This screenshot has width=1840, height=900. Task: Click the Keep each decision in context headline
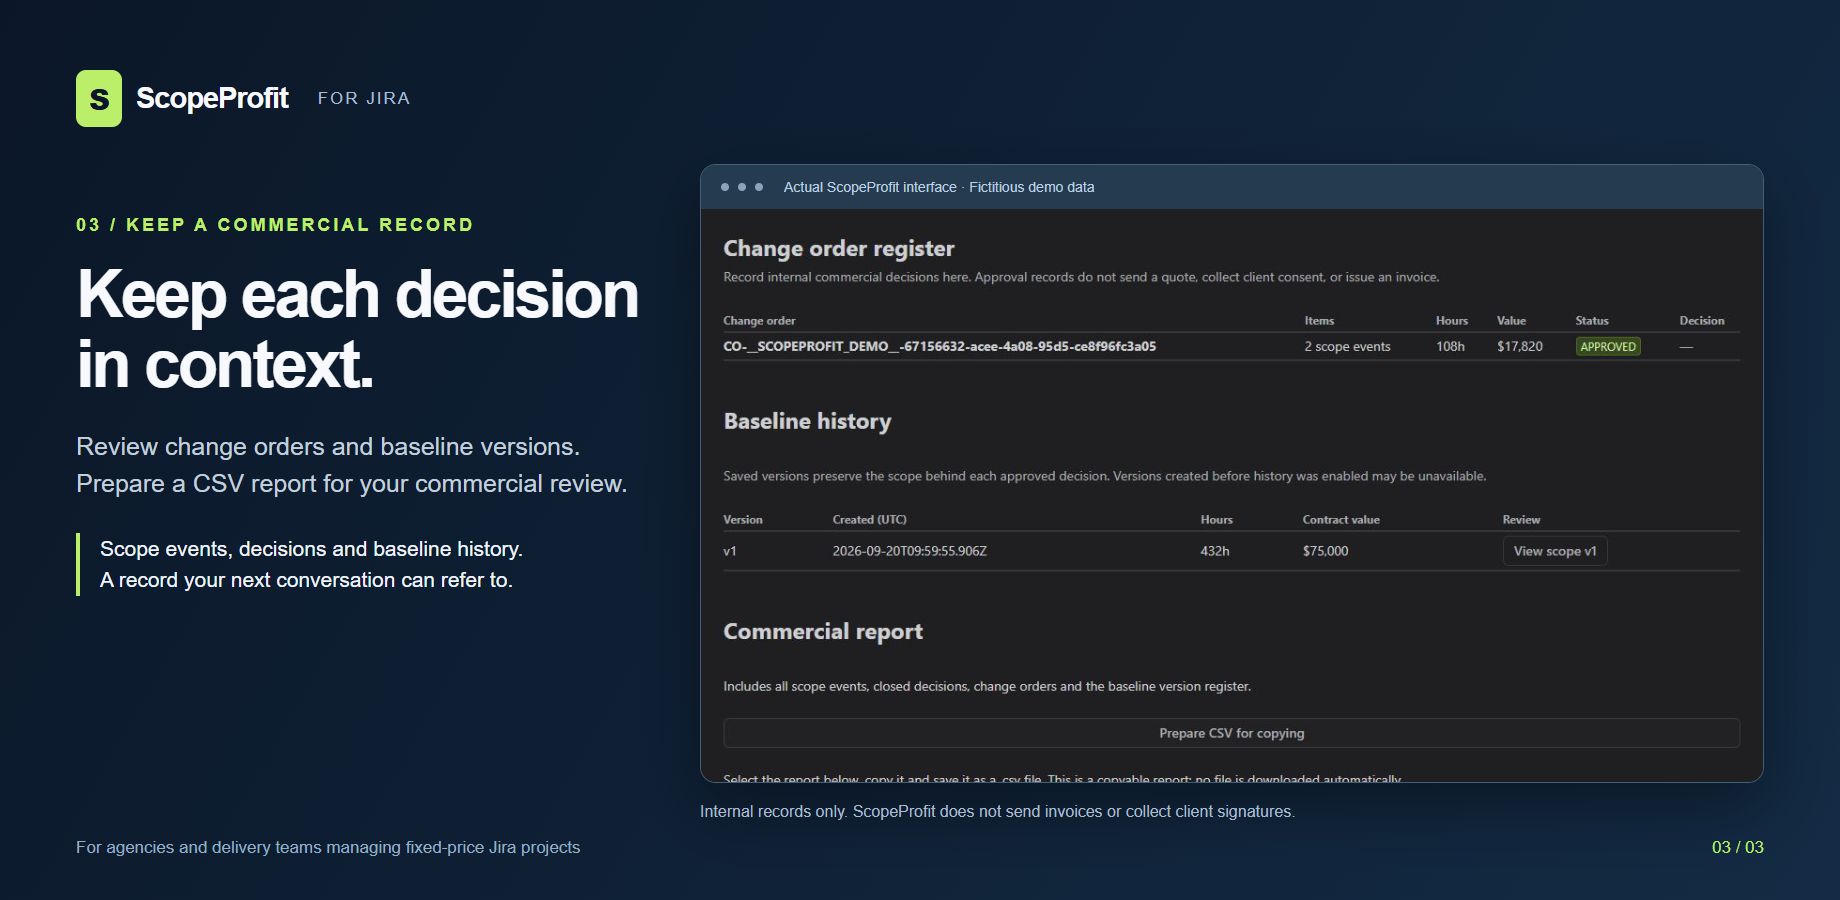[x=358, y=329]
